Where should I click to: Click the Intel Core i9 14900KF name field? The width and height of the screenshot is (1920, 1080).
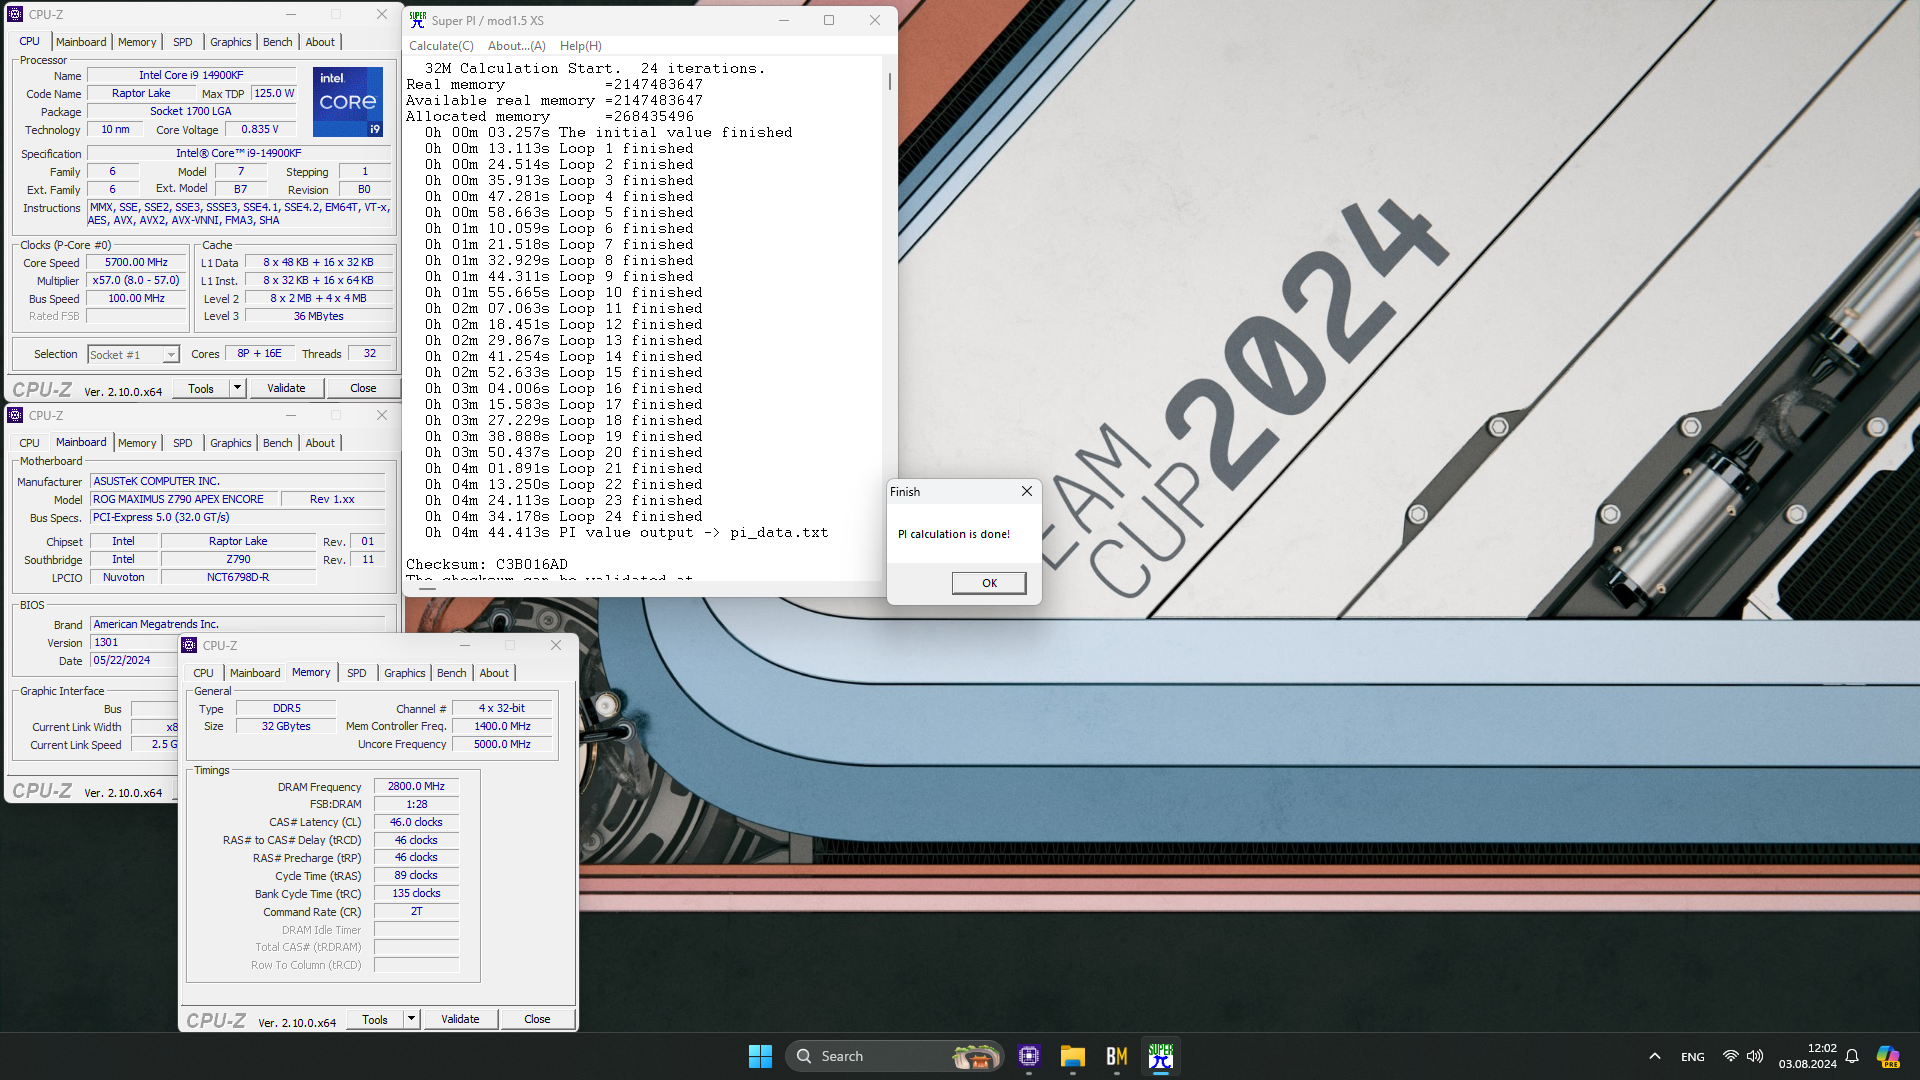(191, 75)
